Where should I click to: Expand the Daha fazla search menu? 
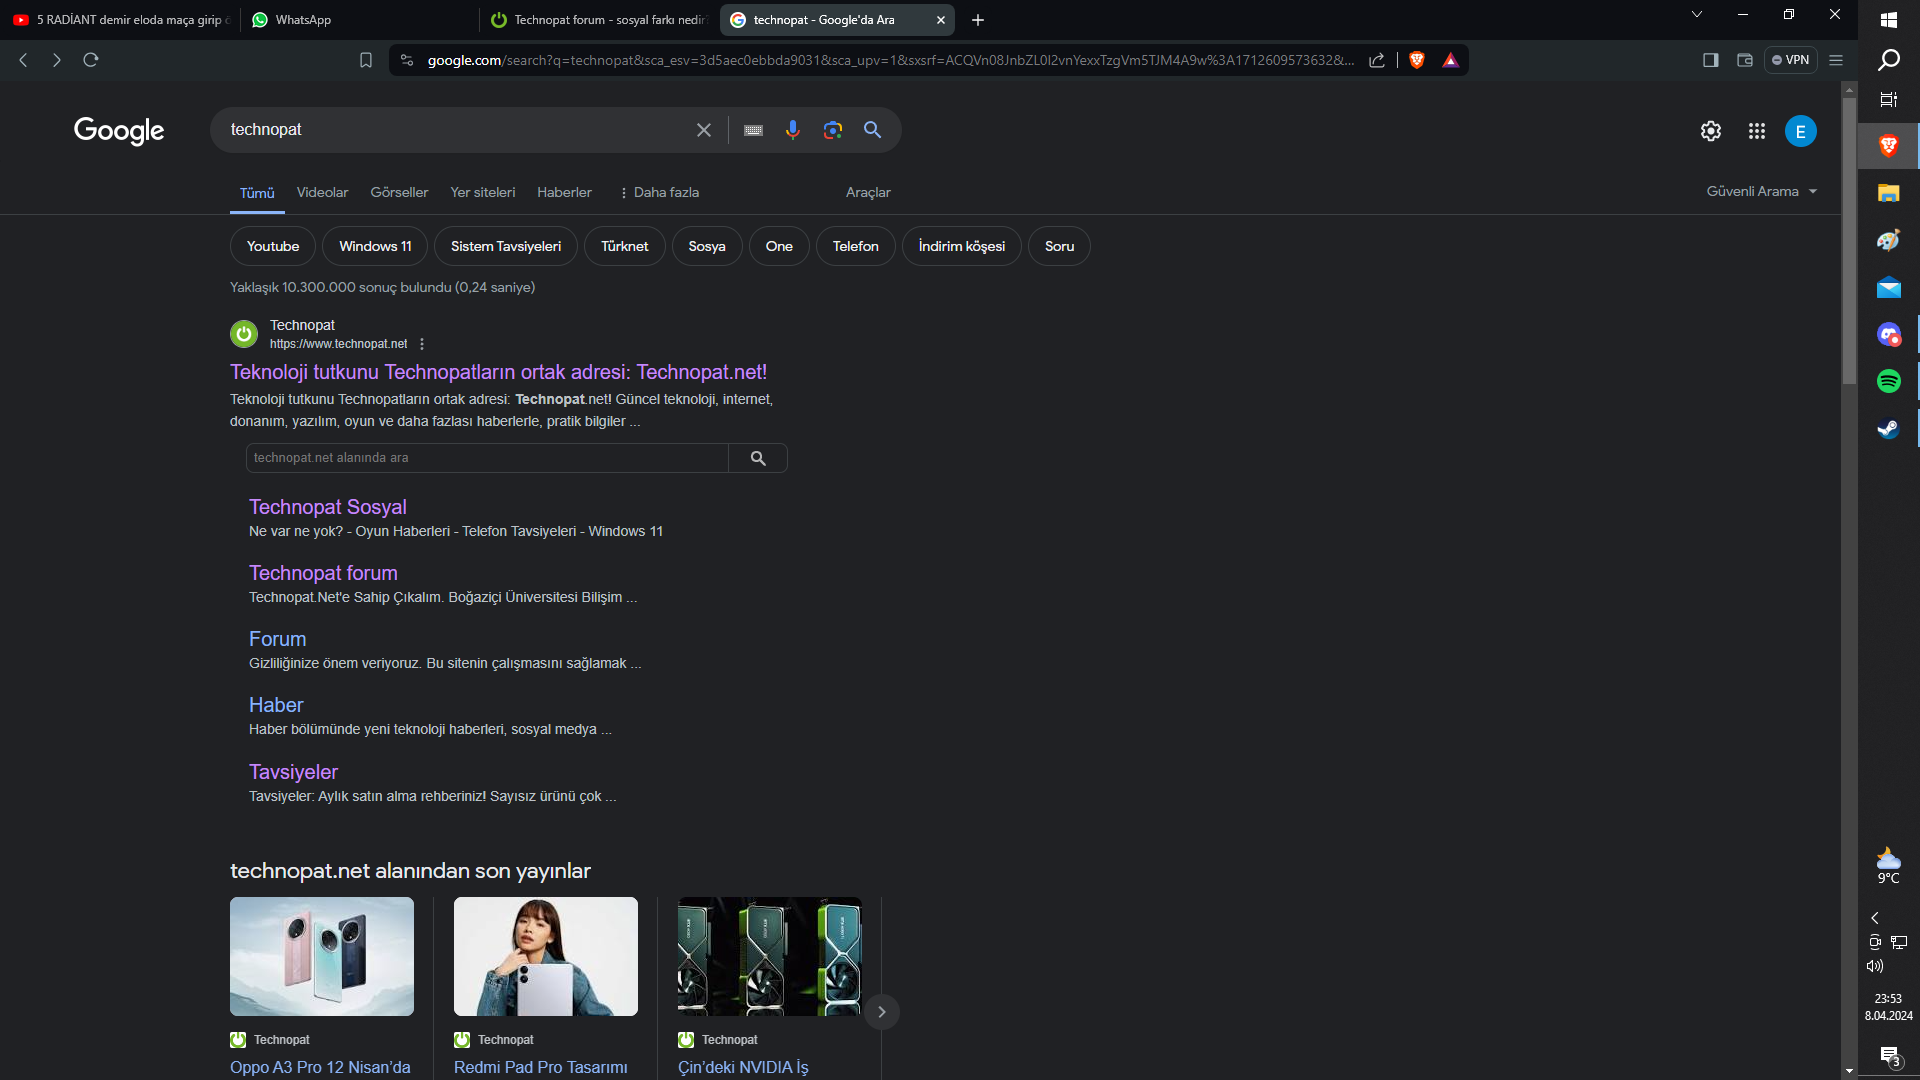point(659,192)
